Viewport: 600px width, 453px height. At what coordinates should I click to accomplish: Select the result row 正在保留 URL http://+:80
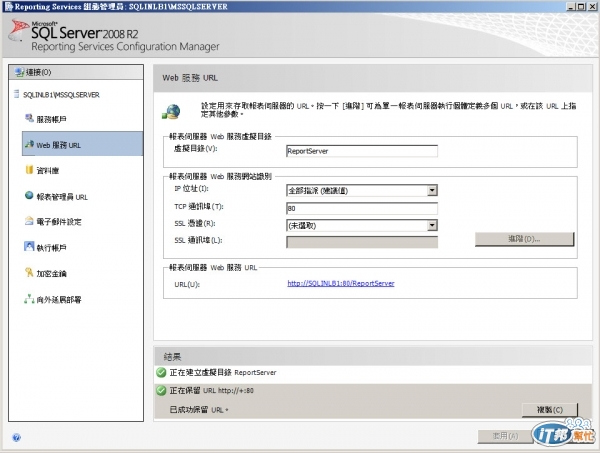[212, 391]
